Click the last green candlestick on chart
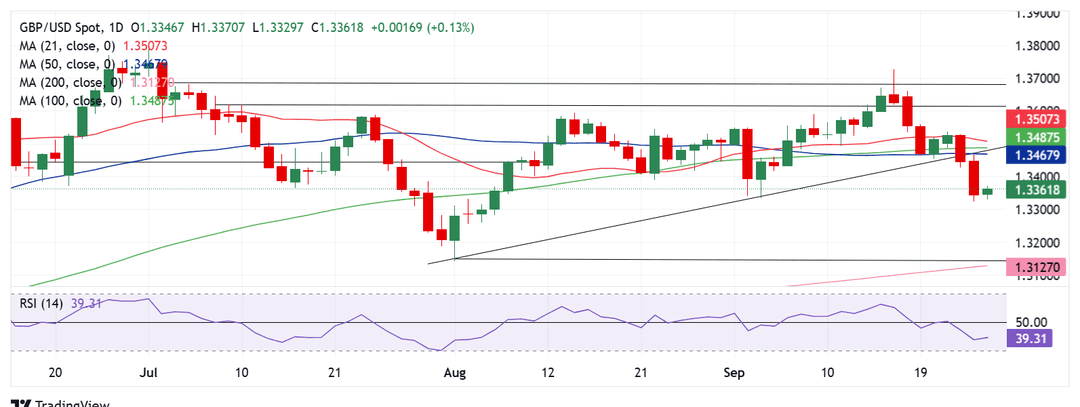This screenshot has width=1080, height=407. tap(987, 191)
